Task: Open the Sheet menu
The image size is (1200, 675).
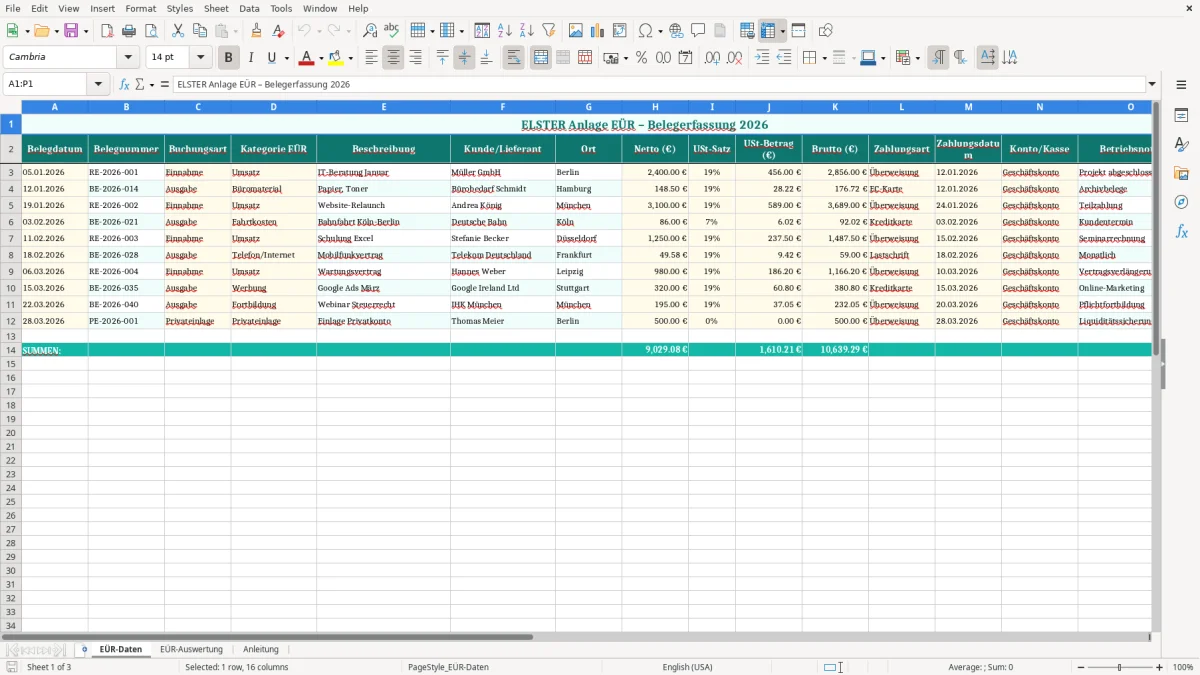Action: [x=216, y=8]
